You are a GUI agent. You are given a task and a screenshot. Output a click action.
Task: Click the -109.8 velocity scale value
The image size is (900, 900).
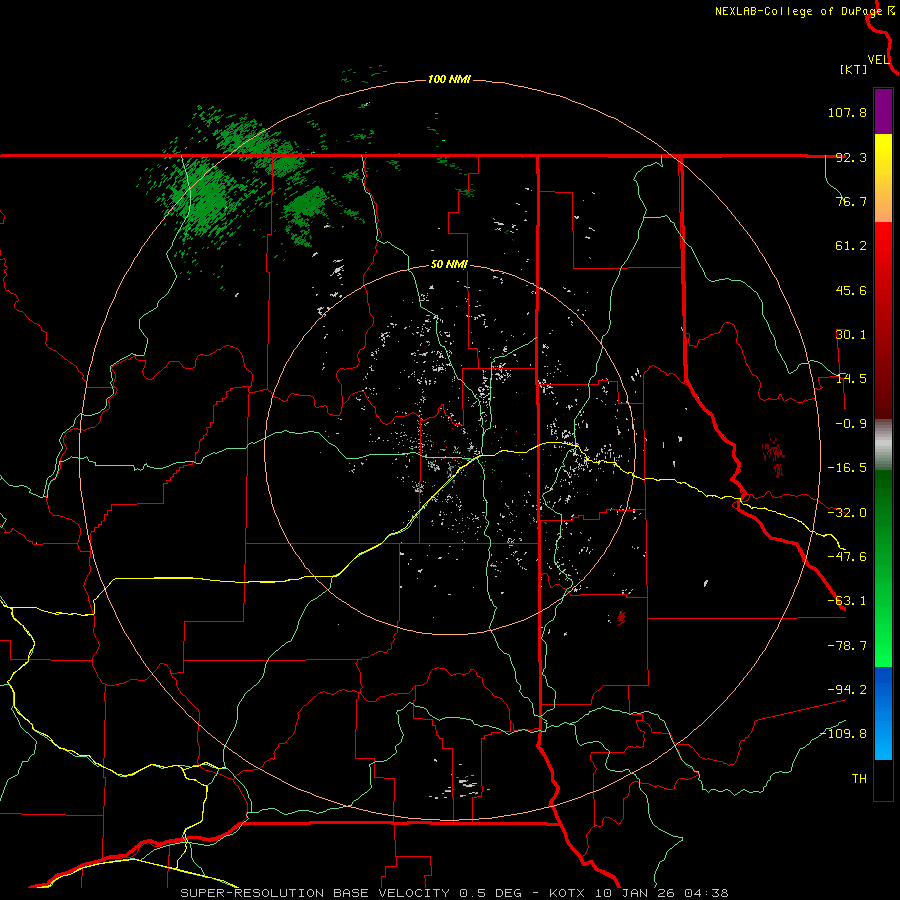[x=844, y=734]
